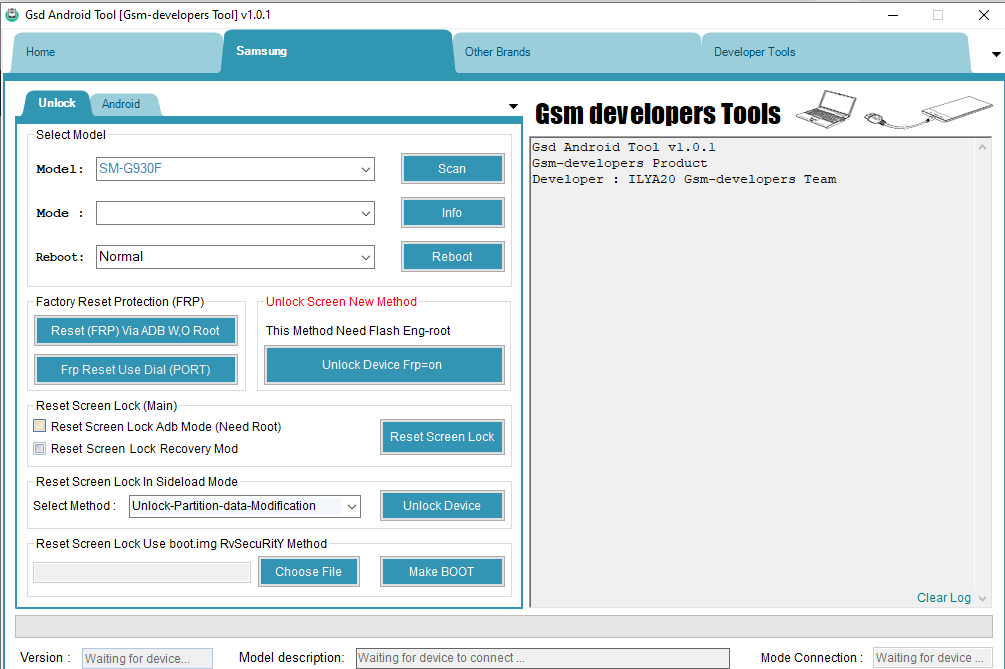
Task: Click the Reboot button
Action: [453, 257]
